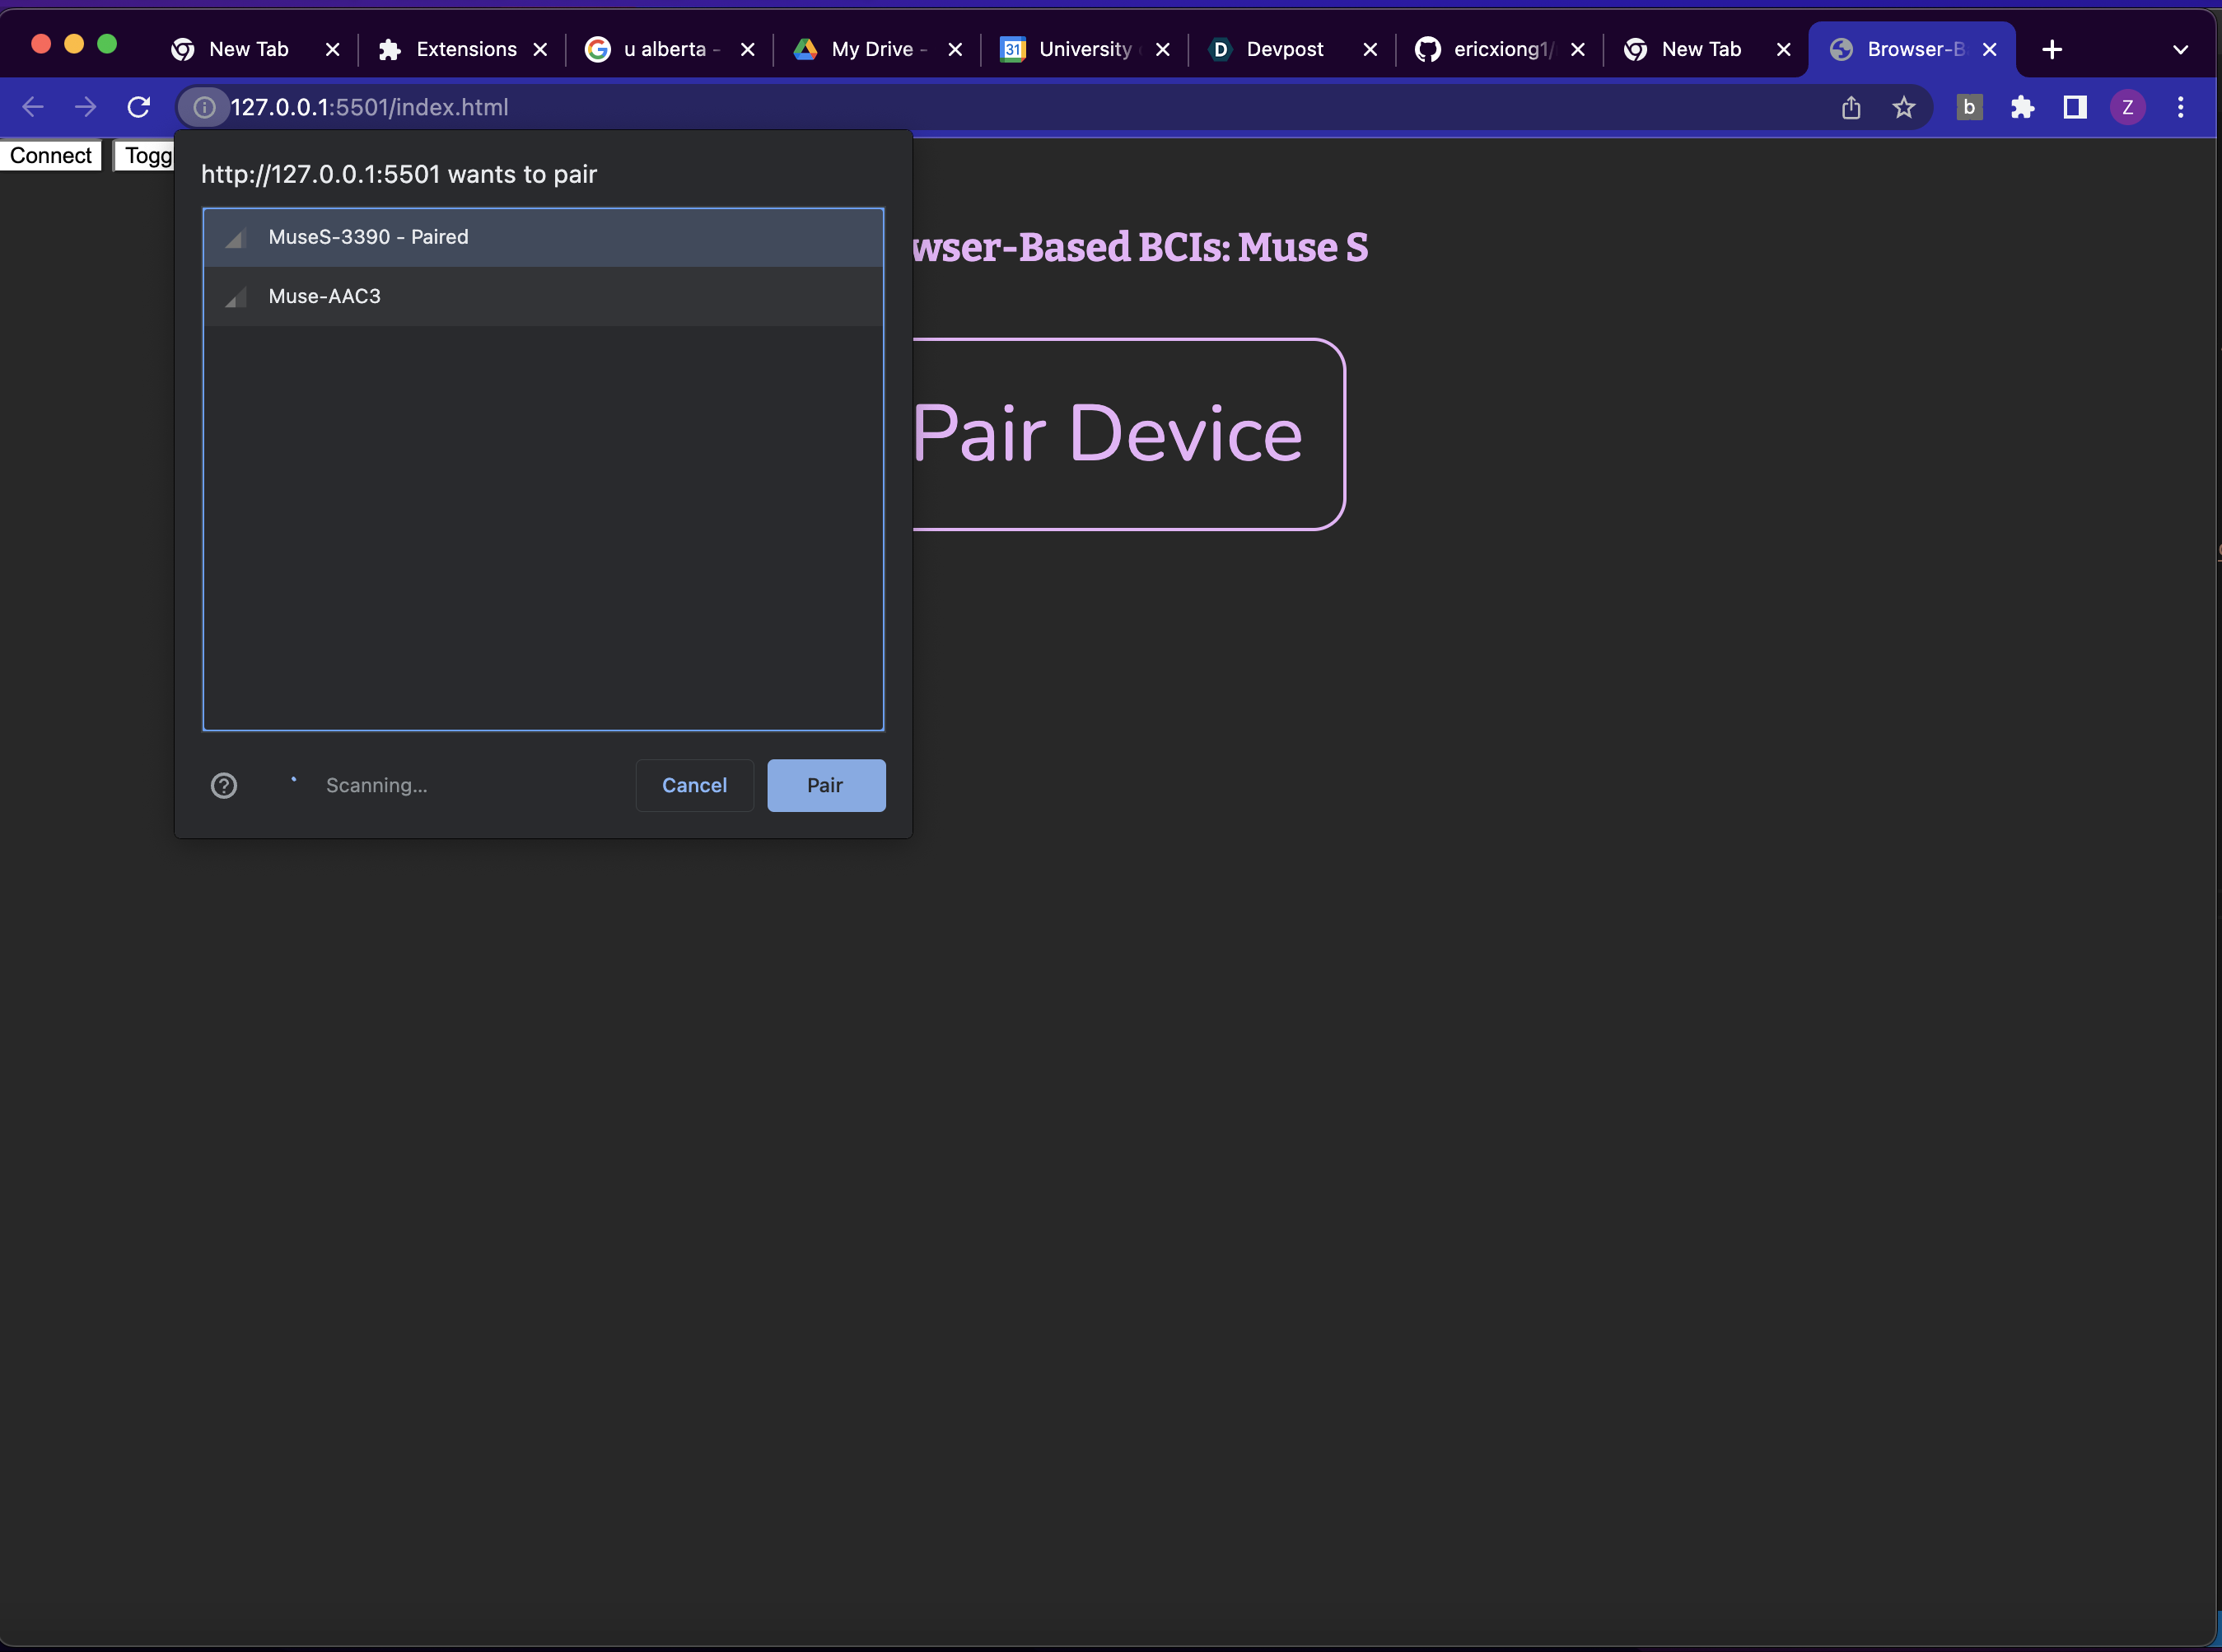This screenshot has height=1652, width=2222.
Task: Close the Extensions tab
Action: [540, 49]
